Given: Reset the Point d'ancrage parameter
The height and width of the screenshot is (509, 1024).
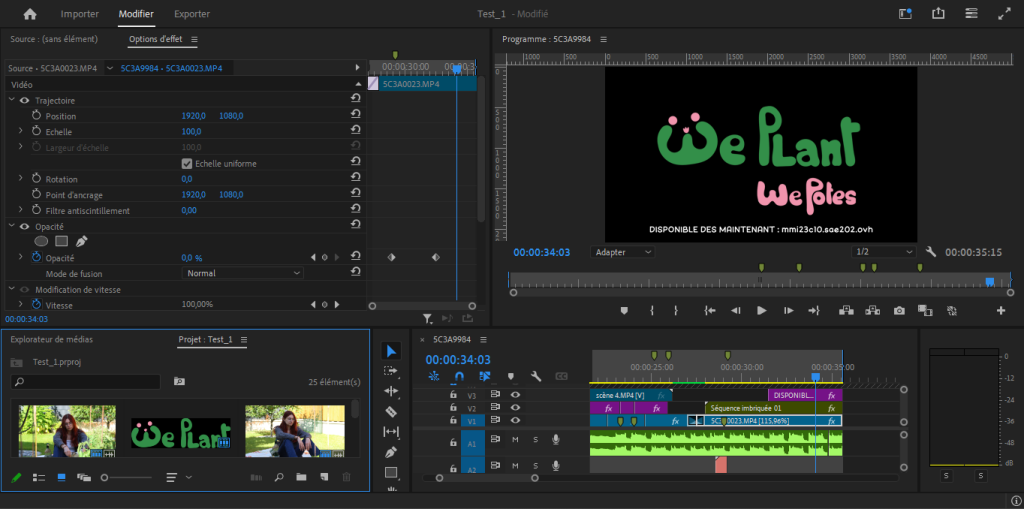Looking at the screenshot, I should click(x=356, y=194).
